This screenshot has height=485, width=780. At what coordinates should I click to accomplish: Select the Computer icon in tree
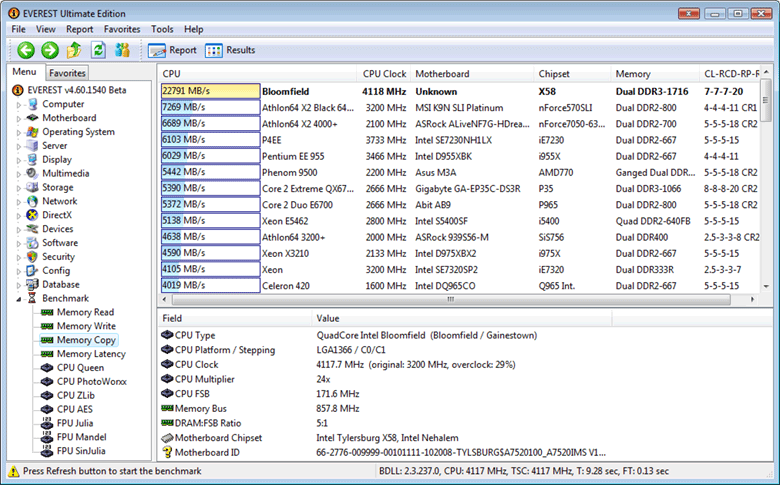click(x=32, y=104)
